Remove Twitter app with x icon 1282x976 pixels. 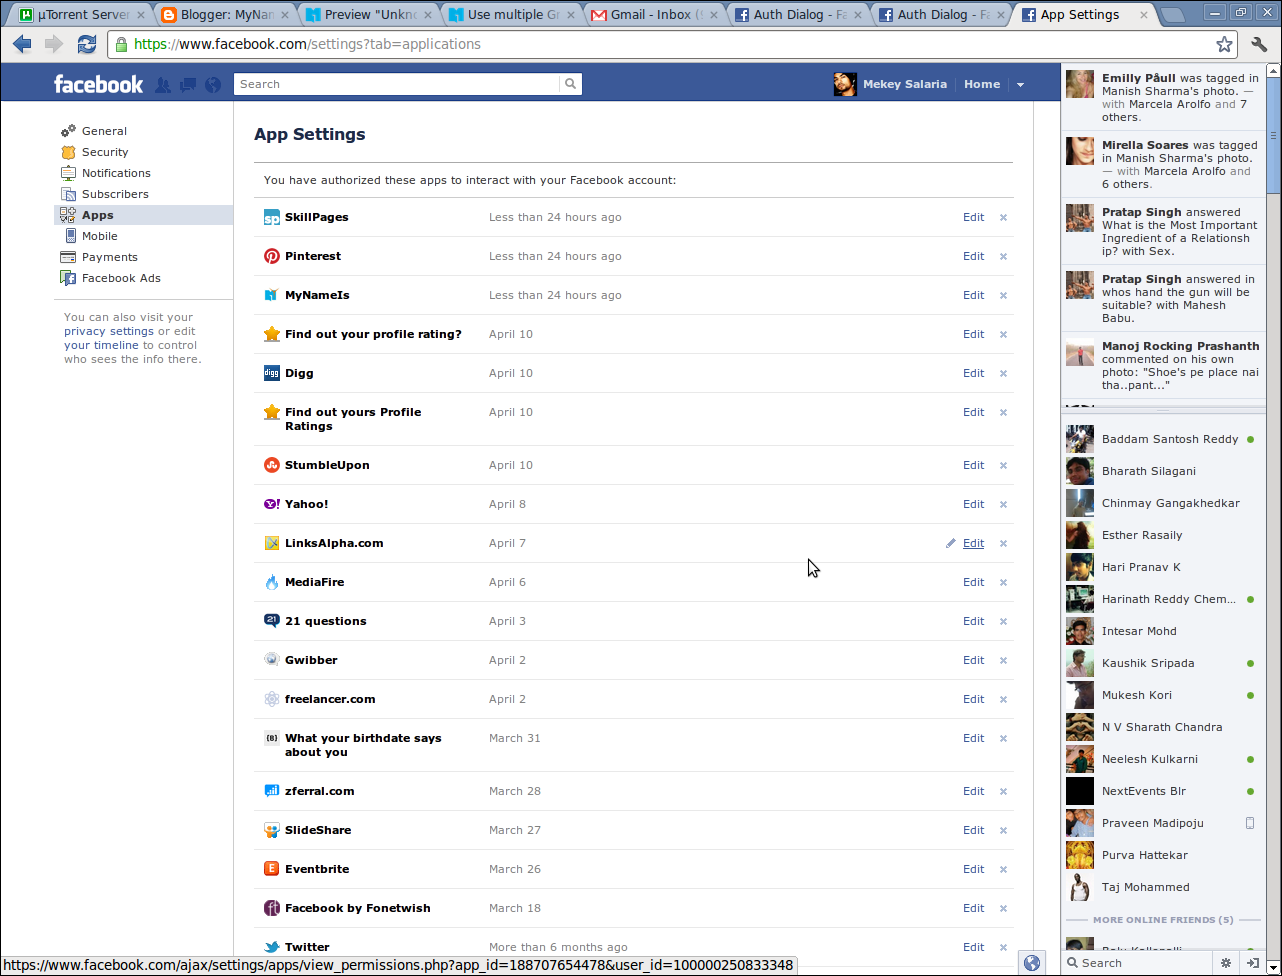click(x=1003, y=947)
